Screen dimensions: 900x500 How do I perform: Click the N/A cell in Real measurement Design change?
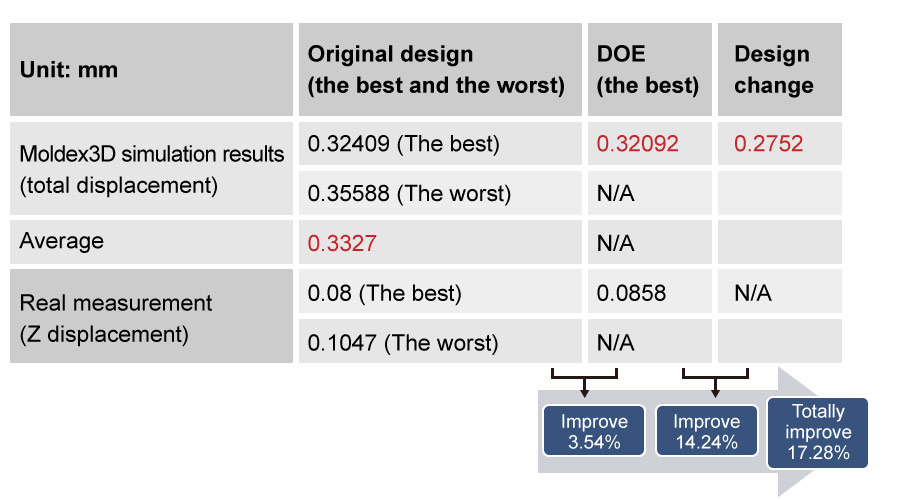point(779,292)
